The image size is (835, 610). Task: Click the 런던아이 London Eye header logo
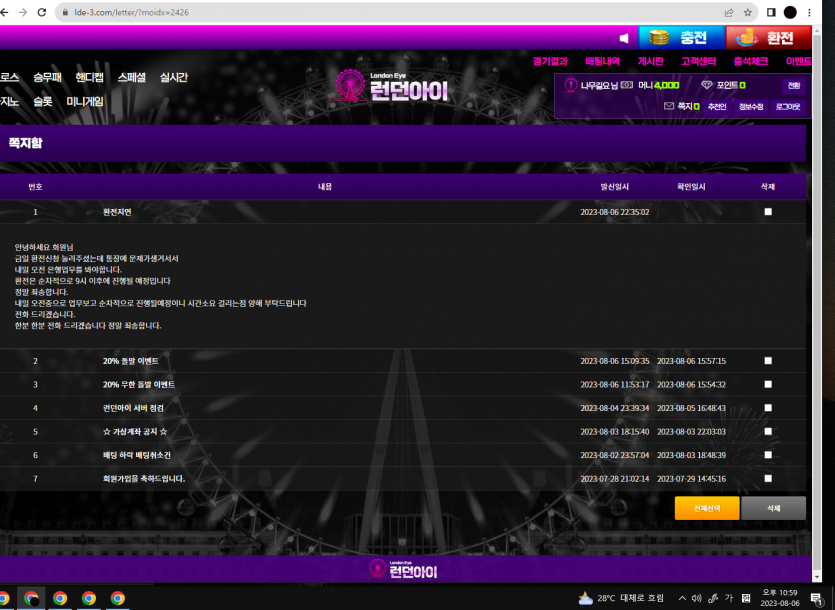393,88
